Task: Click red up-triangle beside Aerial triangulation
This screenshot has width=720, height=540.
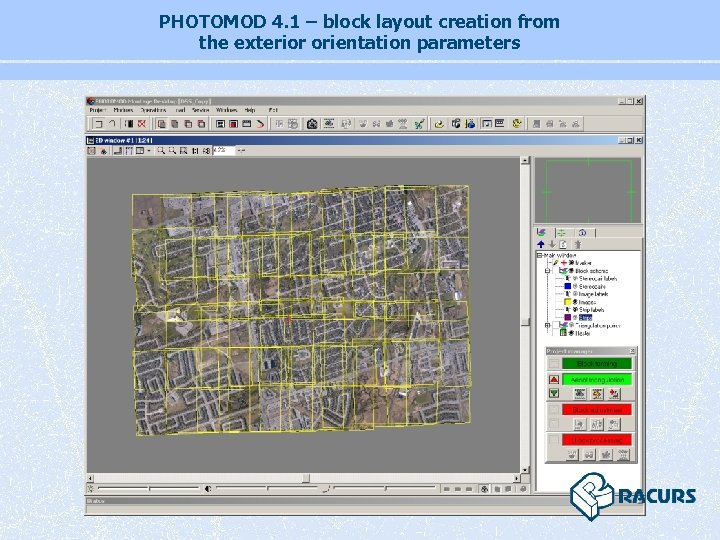Action: tap(554, 380)
